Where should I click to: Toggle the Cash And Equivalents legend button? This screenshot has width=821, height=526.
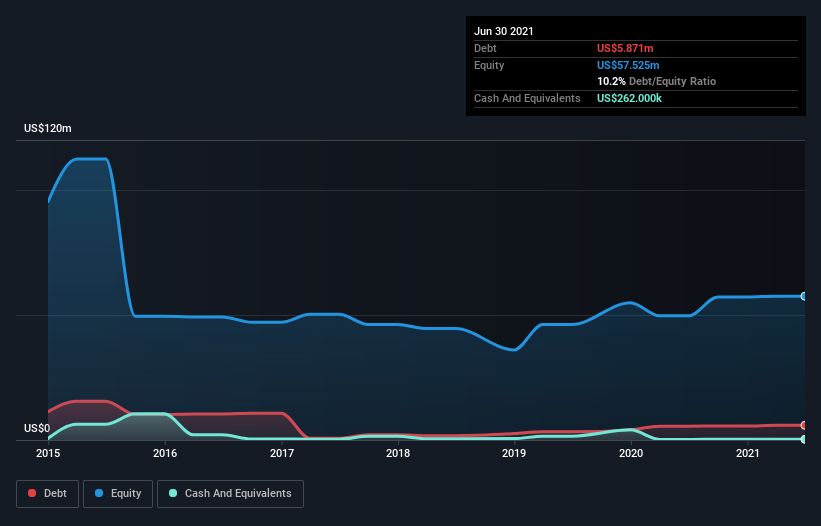coord(230,494)
